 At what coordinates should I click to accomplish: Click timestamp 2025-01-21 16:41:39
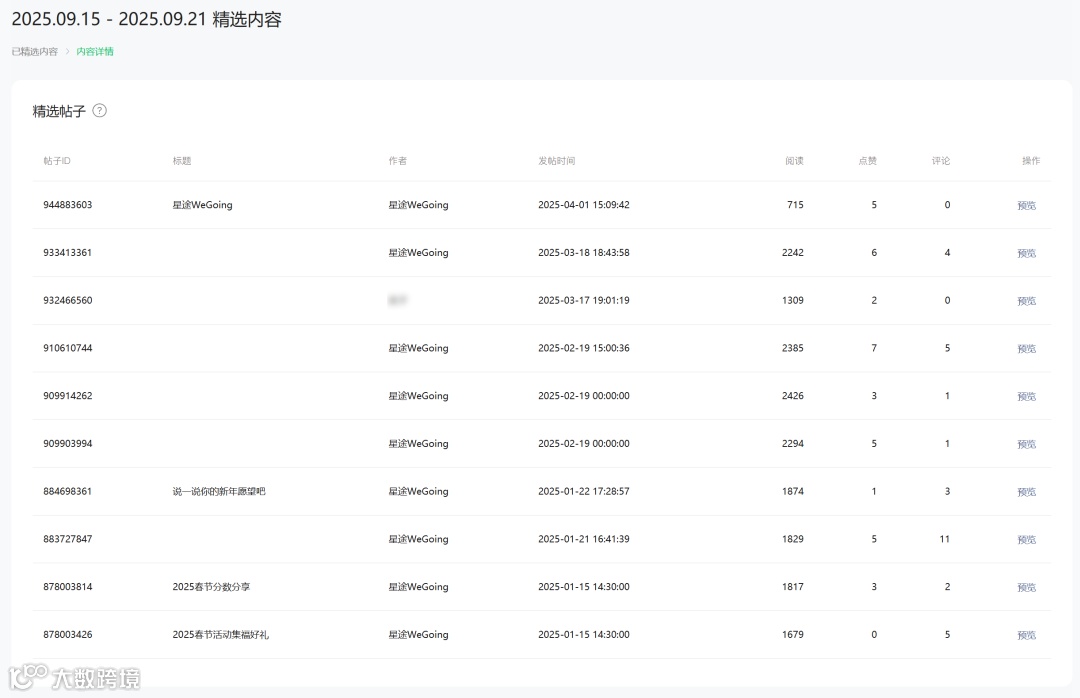[x=583, y=539]
